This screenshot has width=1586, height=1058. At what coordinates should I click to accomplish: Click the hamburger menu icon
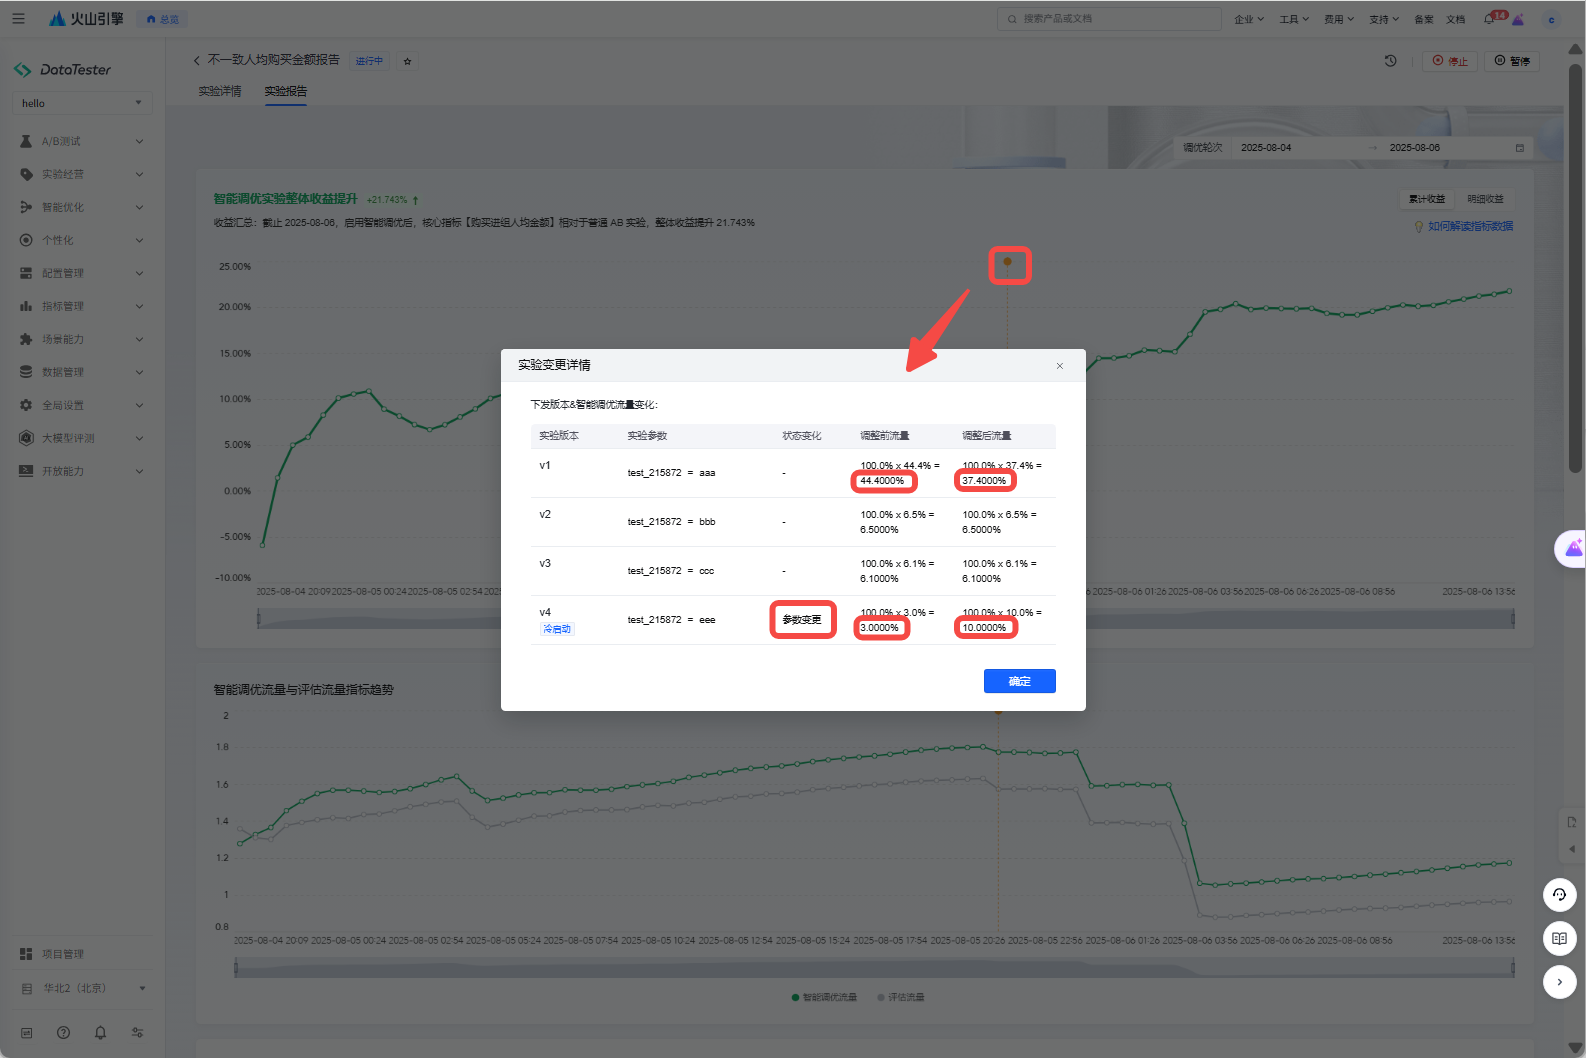(x=18, y=19)
